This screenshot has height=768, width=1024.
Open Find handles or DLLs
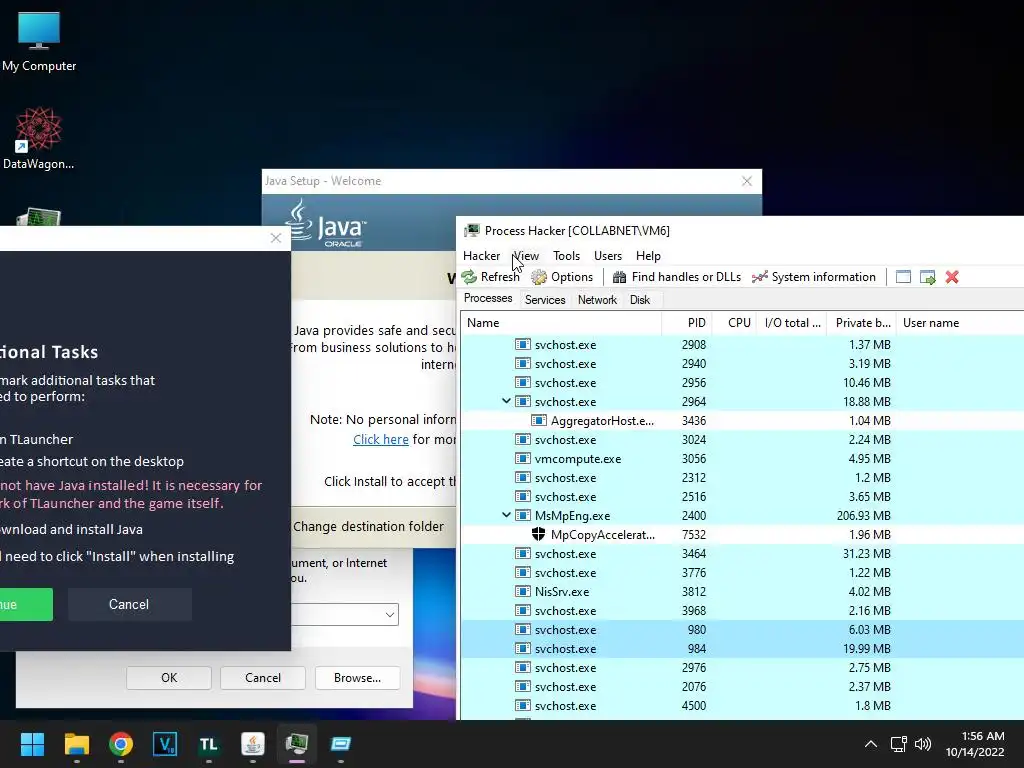click(x=677, y=277)
